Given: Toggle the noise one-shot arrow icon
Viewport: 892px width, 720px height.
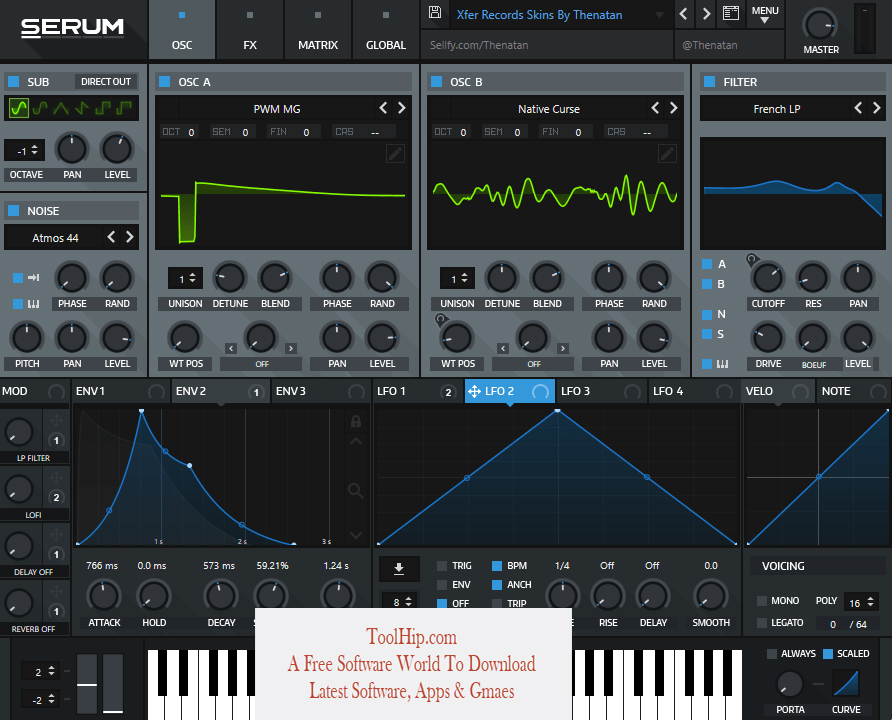Looking at the screenshot, I should coord(34,278).
